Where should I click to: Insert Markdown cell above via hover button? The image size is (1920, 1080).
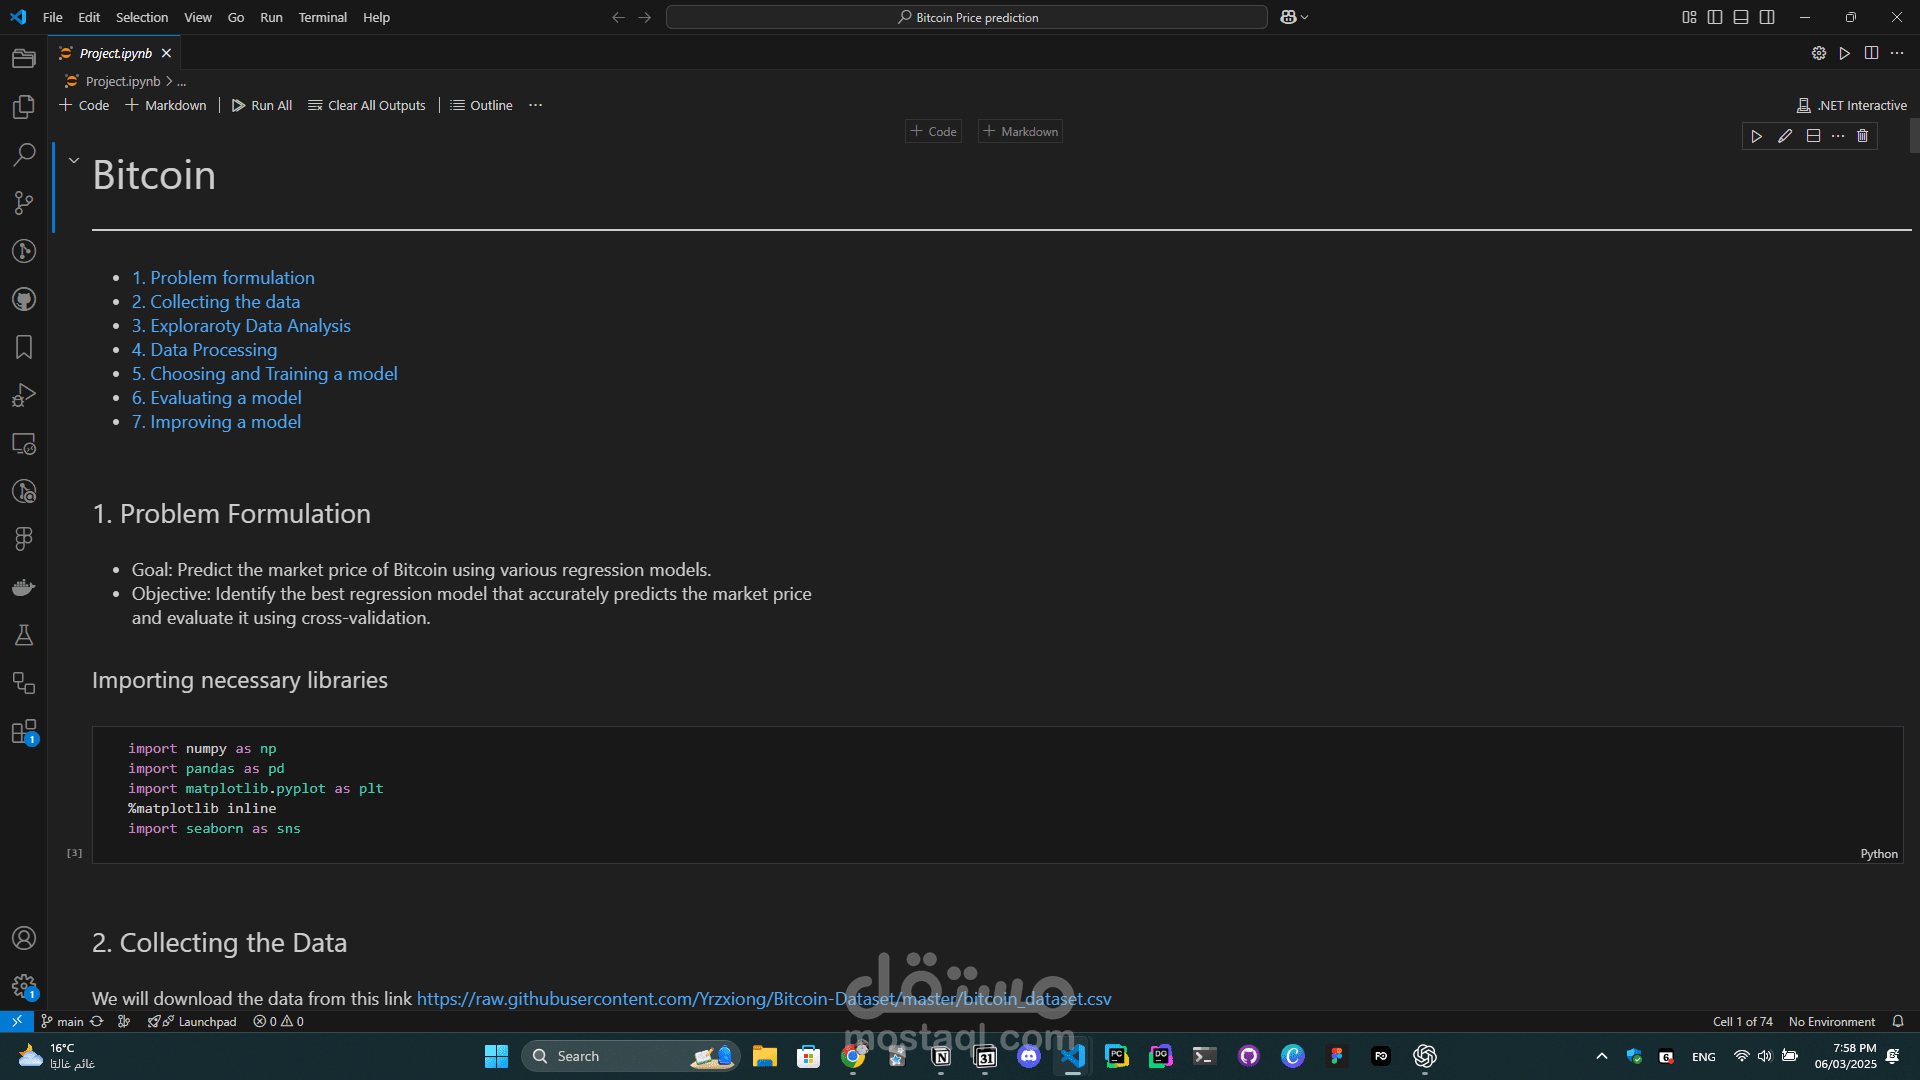1020,131
